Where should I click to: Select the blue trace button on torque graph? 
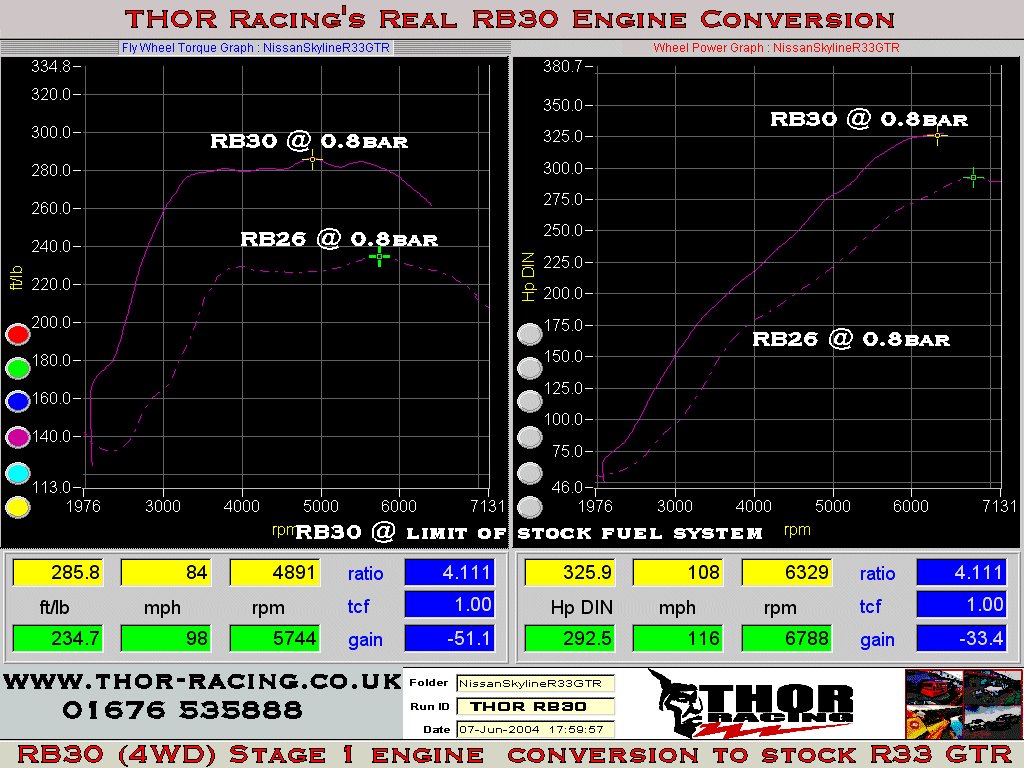pos(17,402)
